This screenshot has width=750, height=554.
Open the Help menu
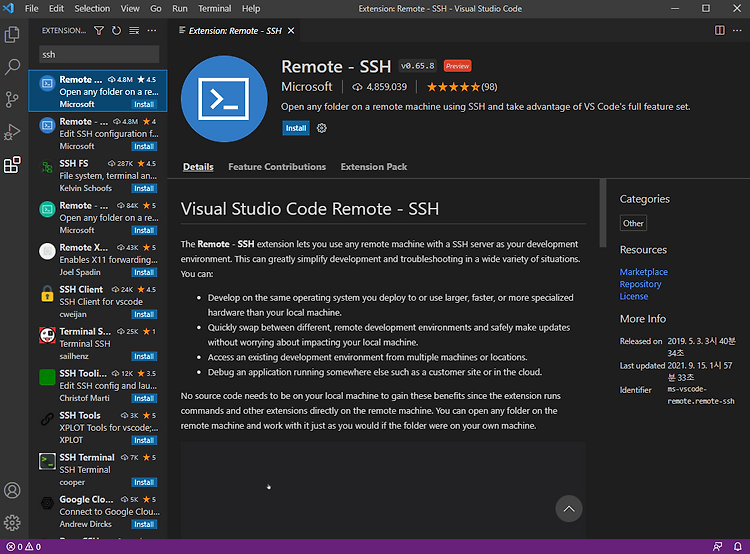point(251,9)
